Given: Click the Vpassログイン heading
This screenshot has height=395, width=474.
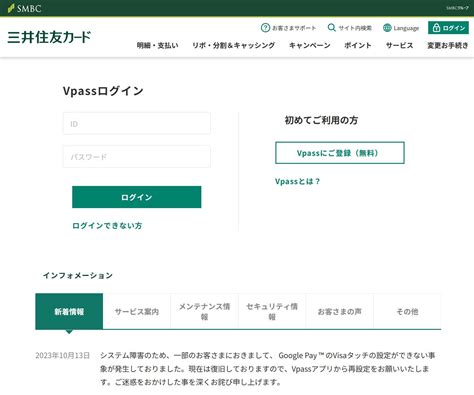Looking at the screenshot, I should [x=103, y=91].
